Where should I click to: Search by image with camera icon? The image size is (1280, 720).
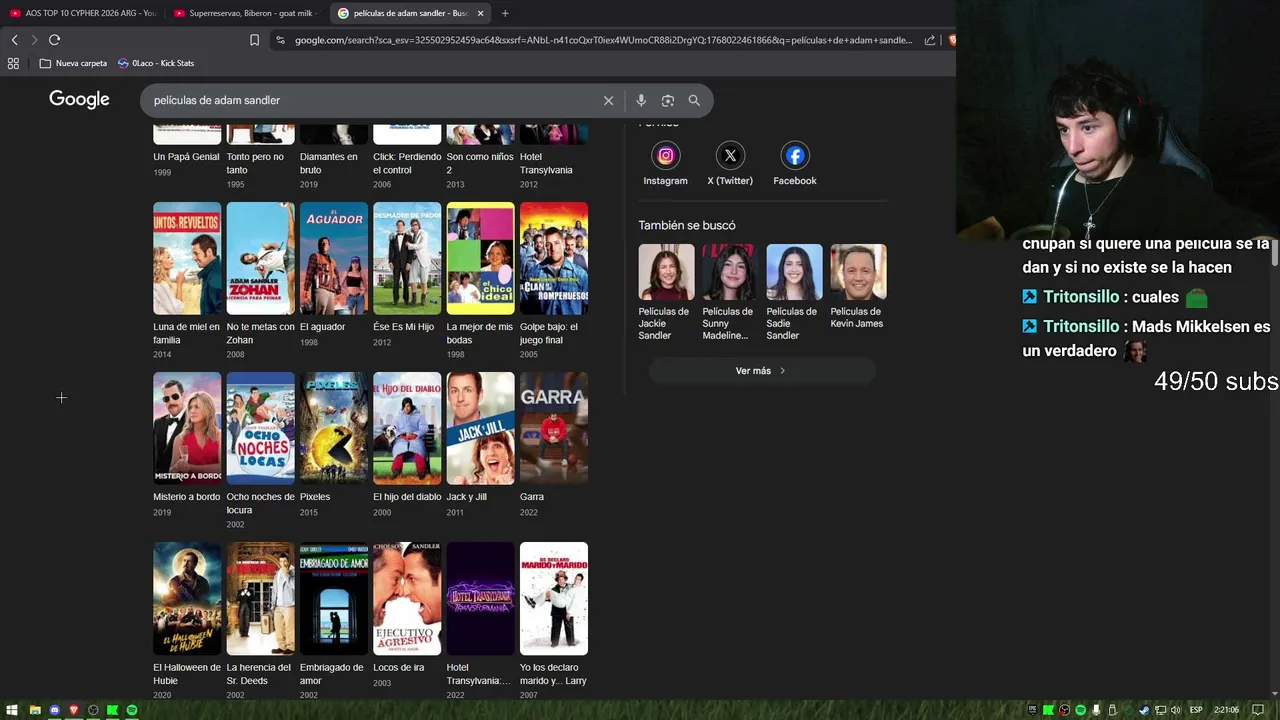tap(667, 100)
